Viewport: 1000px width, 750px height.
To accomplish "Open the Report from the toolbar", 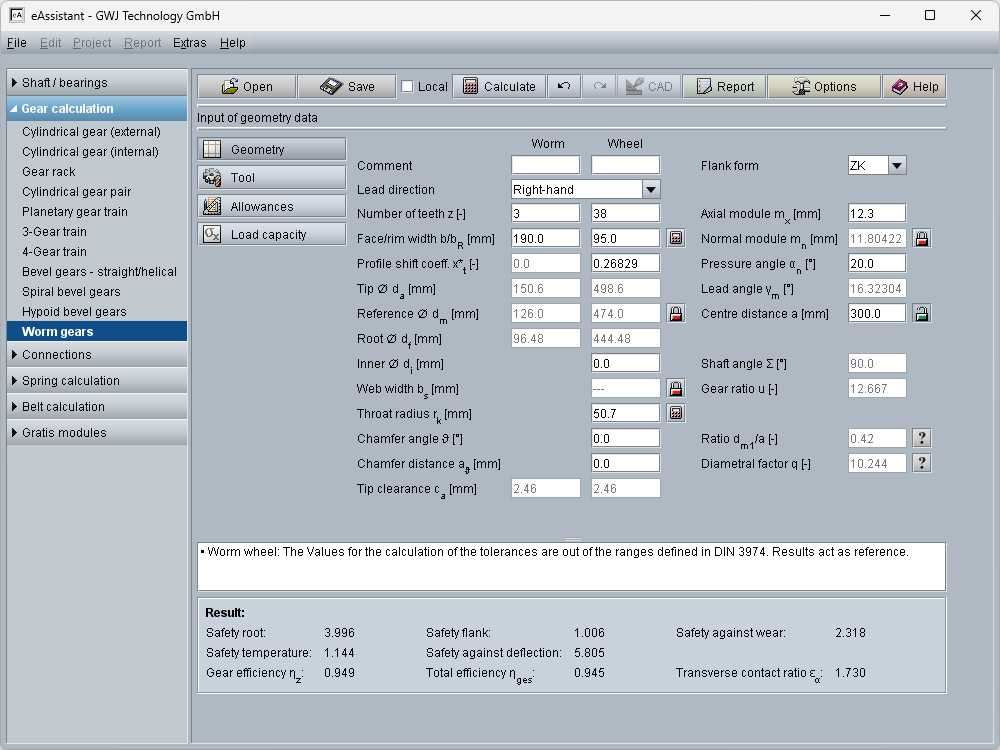I will [724, 87].
